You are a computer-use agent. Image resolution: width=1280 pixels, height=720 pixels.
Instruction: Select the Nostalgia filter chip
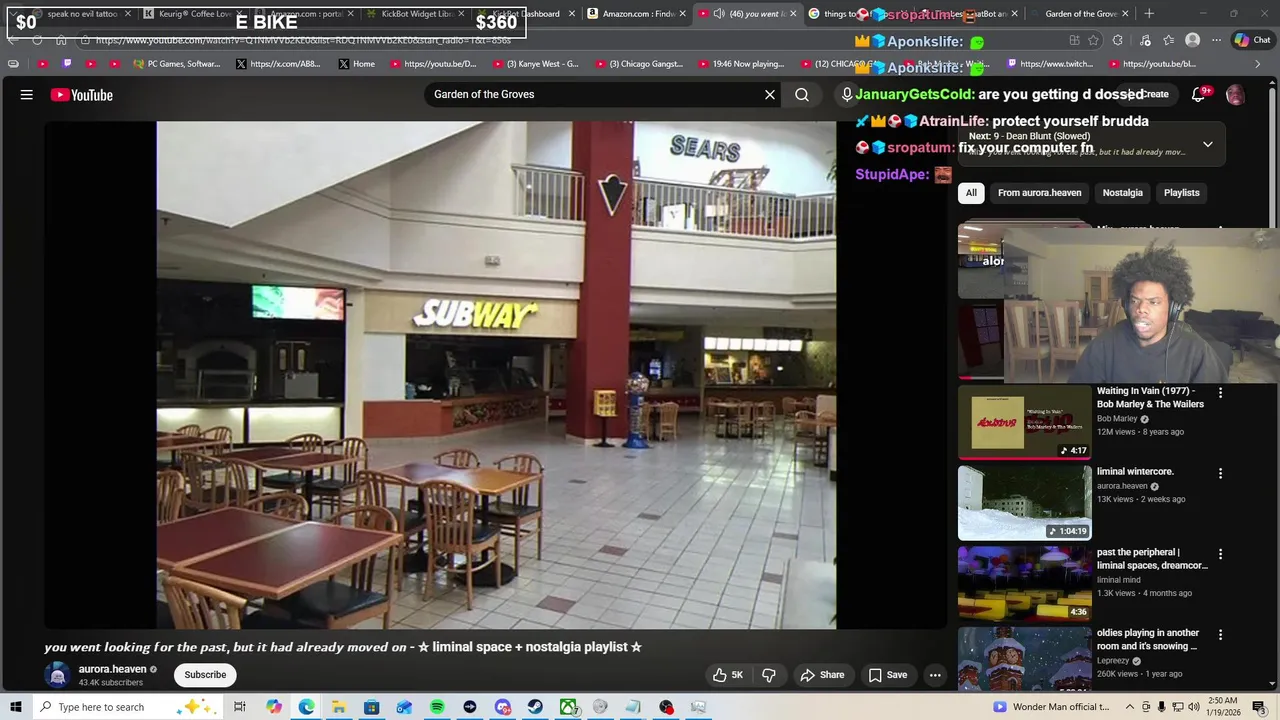click(1122, 193)
